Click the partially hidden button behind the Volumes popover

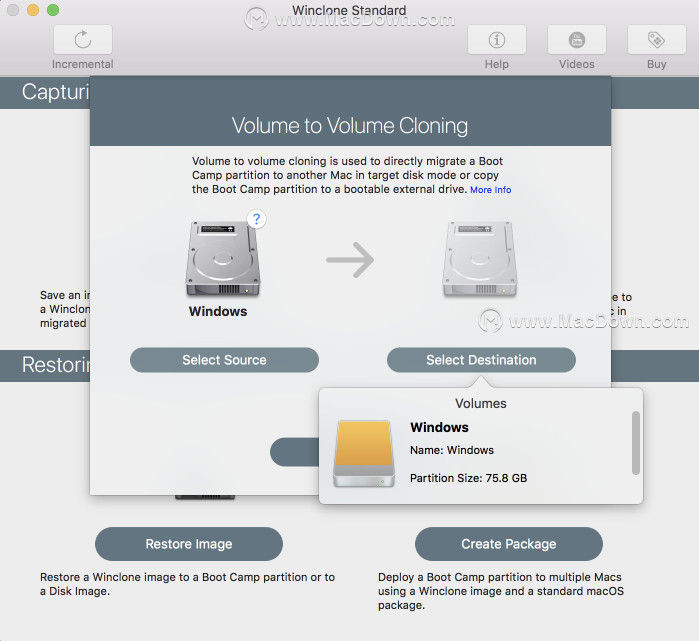point(295,452)
